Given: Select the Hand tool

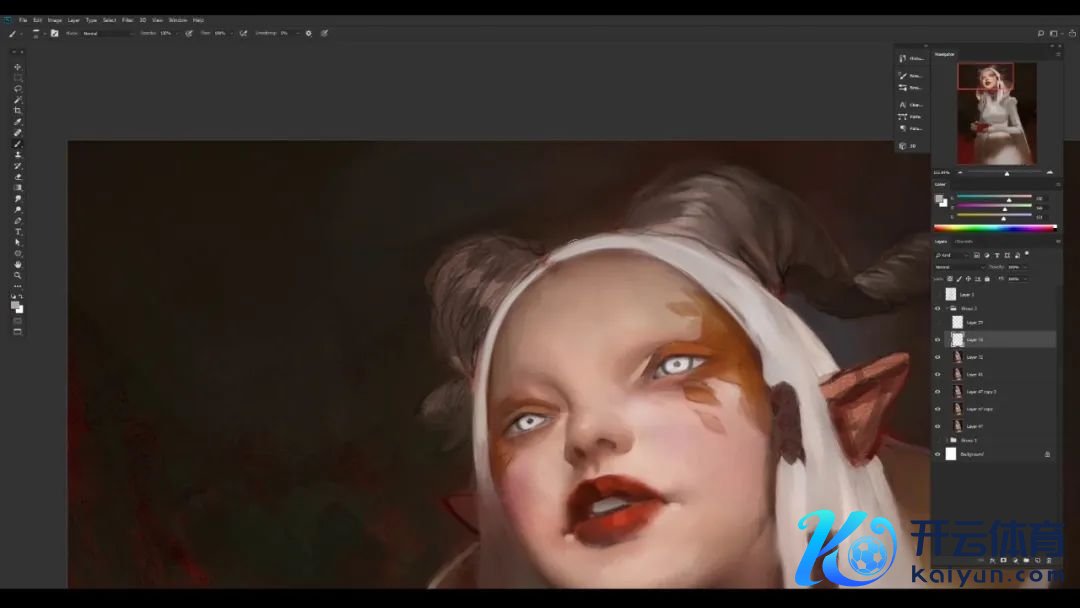Looking at the screenshot, I should 18,264.
